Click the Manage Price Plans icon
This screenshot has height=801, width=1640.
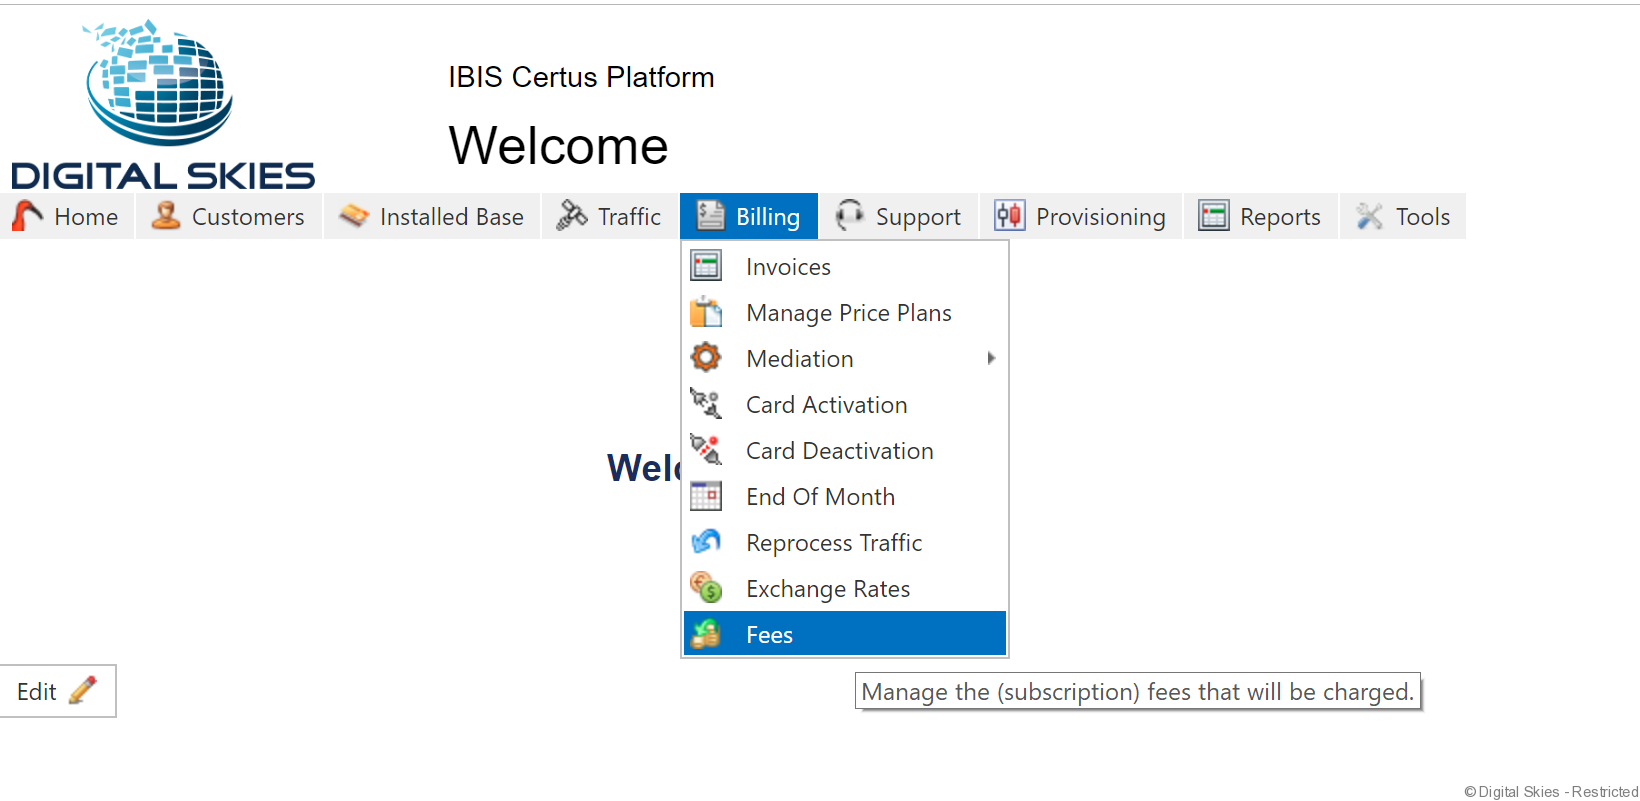click(706, 312)
